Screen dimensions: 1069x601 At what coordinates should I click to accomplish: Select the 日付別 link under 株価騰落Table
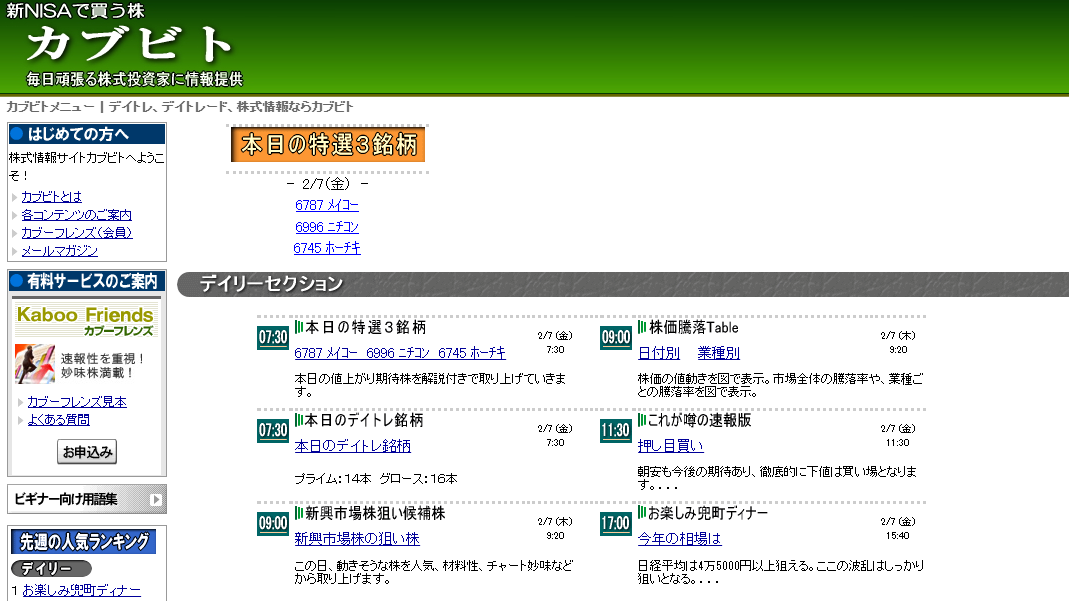point(658,353)
